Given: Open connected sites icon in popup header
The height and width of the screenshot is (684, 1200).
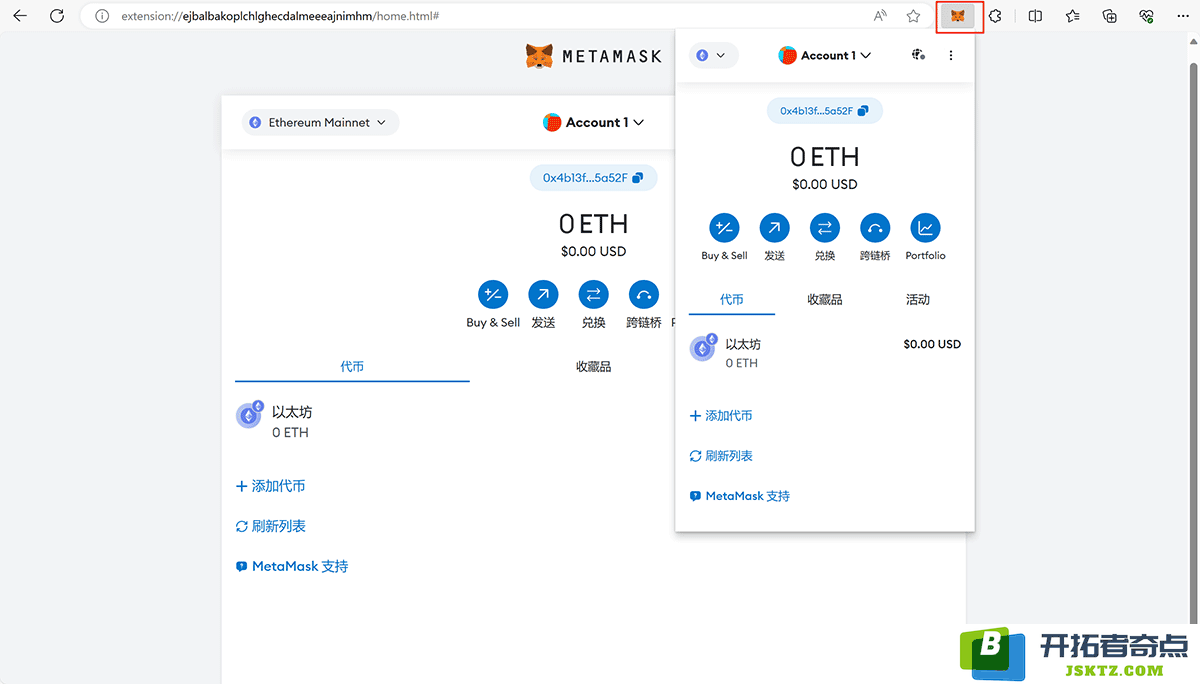Looking at the screenshot, I should click(918, 56).
